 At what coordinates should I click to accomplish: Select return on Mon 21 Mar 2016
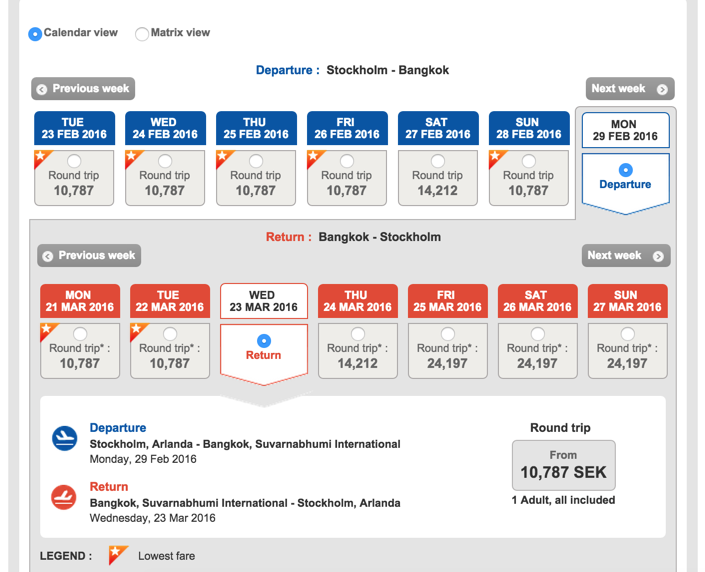pos(80,334)
